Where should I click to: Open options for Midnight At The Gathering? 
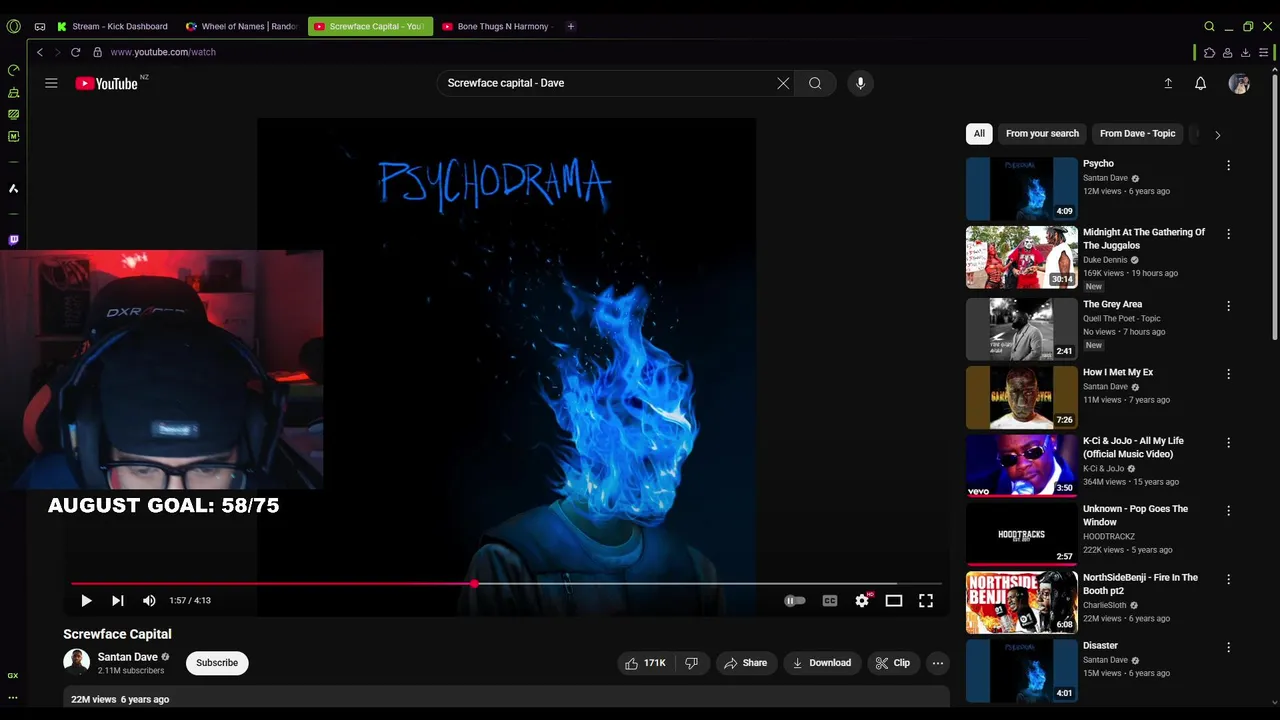click(1228, 234)
